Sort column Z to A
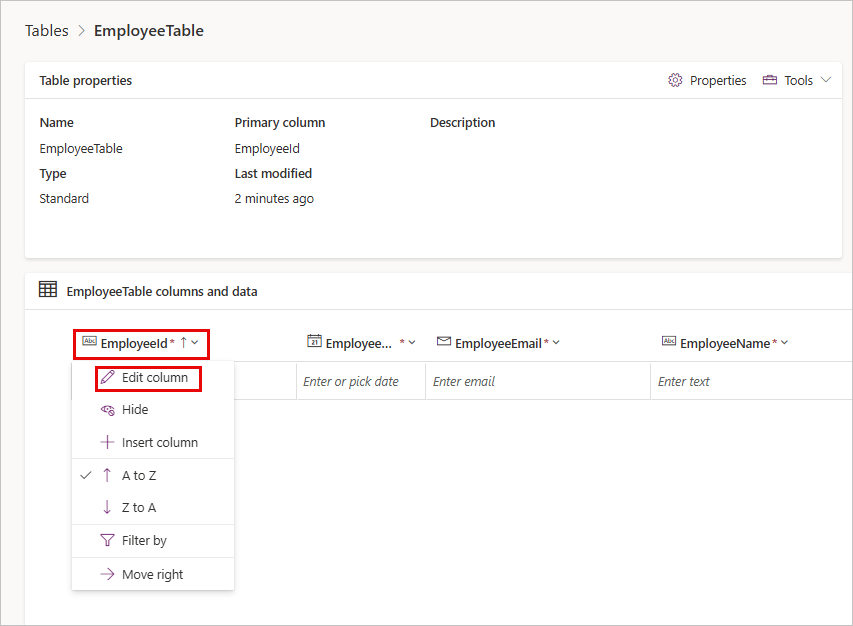The height and width of the screenshot is (626, 853). point(153,507)
